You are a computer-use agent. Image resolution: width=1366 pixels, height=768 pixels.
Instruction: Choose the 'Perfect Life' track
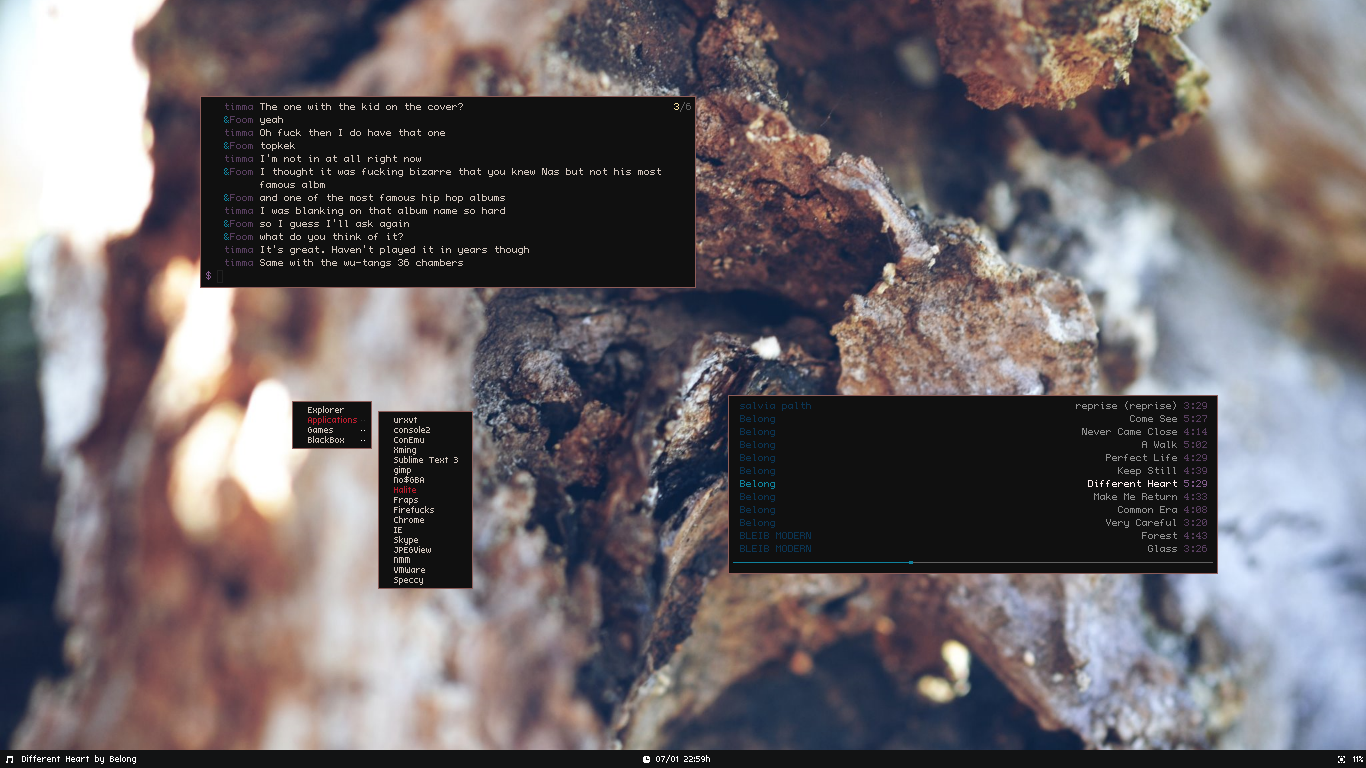click(x=1141, y=458)
